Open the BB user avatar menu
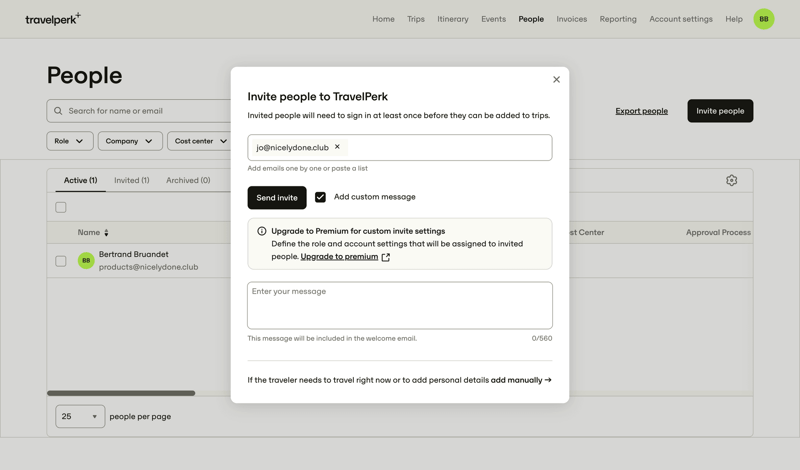This screenshot has width=800, height=470. tap(764, 19)
